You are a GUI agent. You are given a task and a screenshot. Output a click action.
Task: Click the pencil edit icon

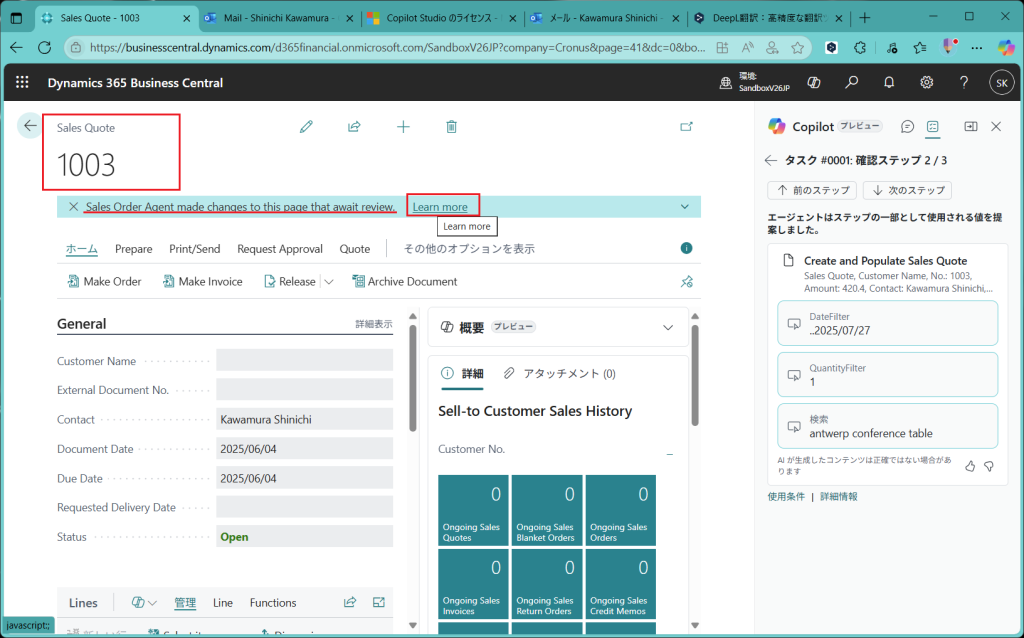coord(306,127)
